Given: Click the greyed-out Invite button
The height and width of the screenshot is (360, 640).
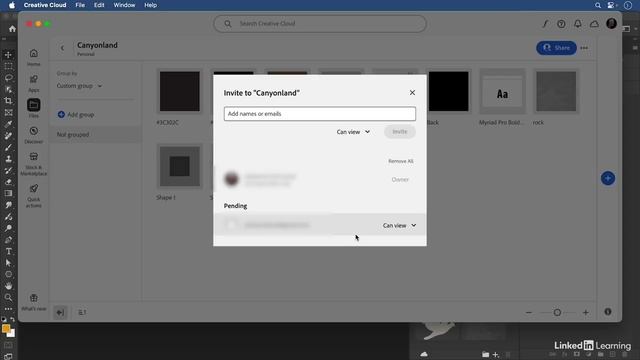Looking at the screenshot, I should [x=400, y=131].
